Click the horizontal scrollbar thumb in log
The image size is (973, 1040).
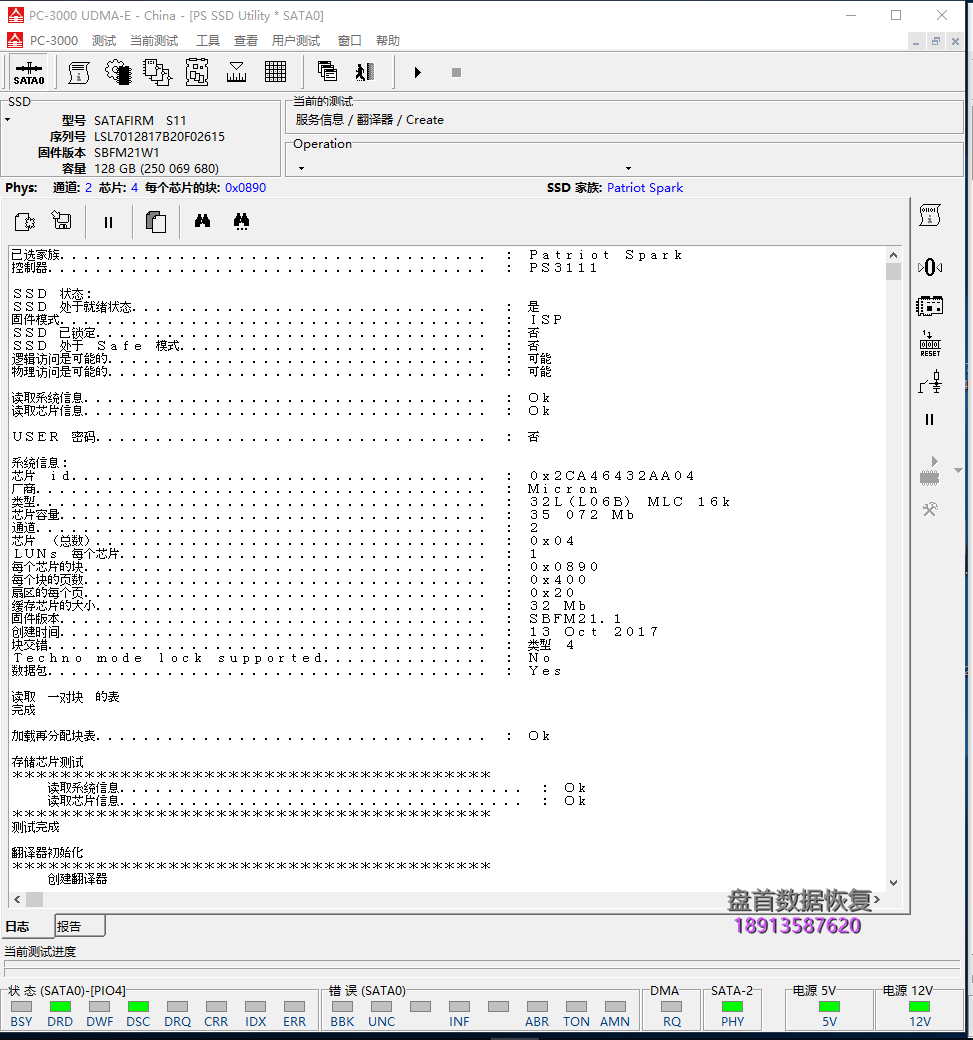click(x=34, y=899)
